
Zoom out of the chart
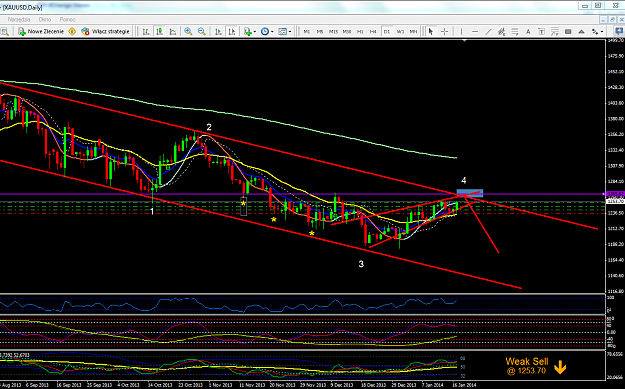tap(202, 31)
